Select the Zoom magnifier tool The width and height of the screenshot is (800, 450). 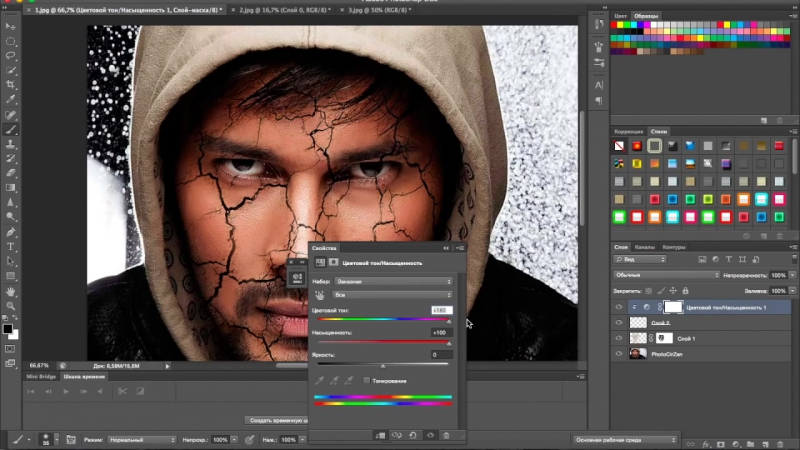click(x=11, y=306)
